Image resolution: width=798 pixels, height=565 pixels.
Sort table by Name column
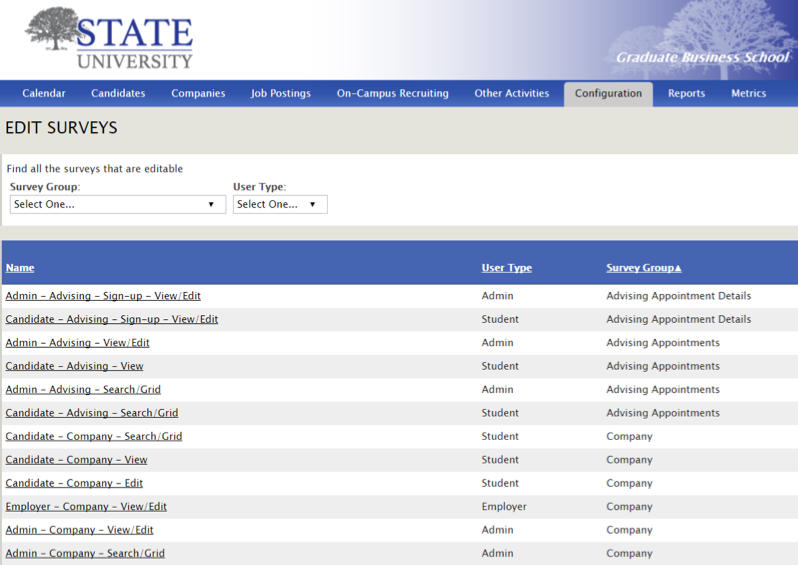[20, 268]
